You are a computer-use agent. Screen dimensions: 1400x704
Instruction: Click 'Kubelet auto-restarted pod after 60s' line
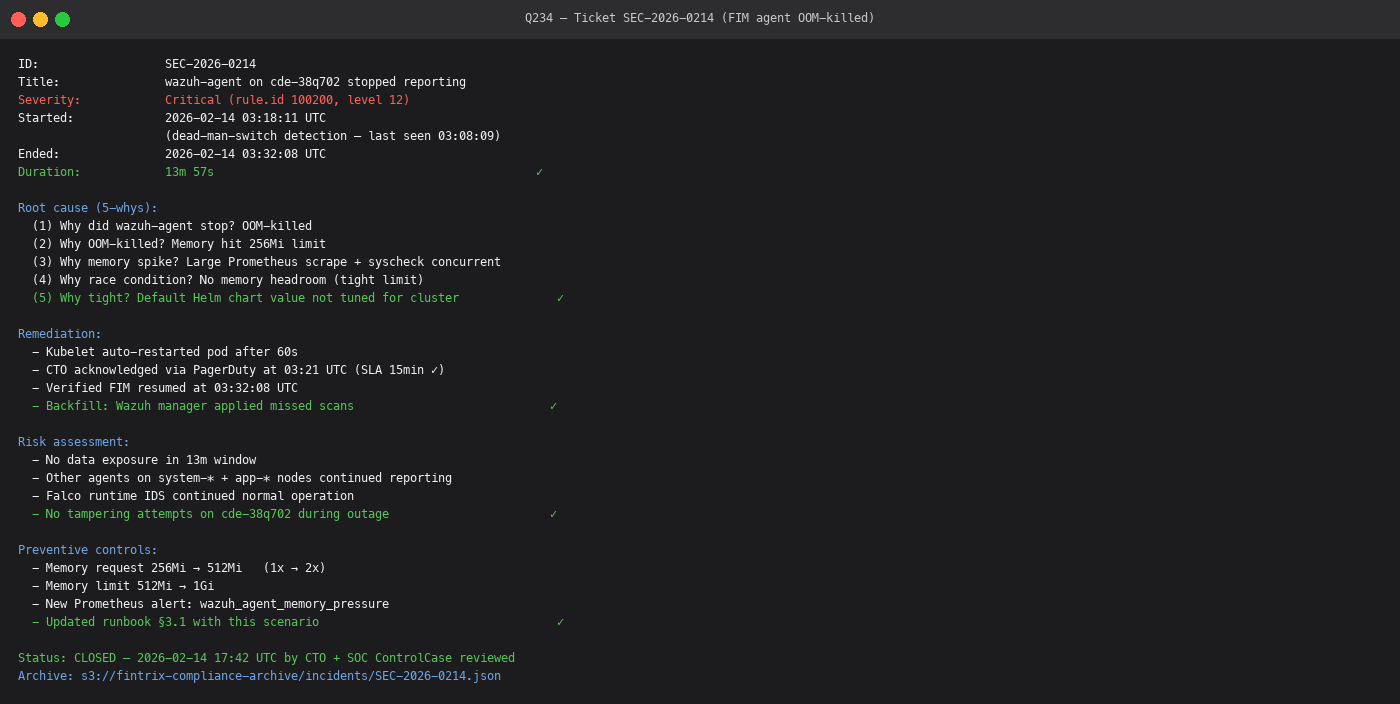click(x=165, y=352)
